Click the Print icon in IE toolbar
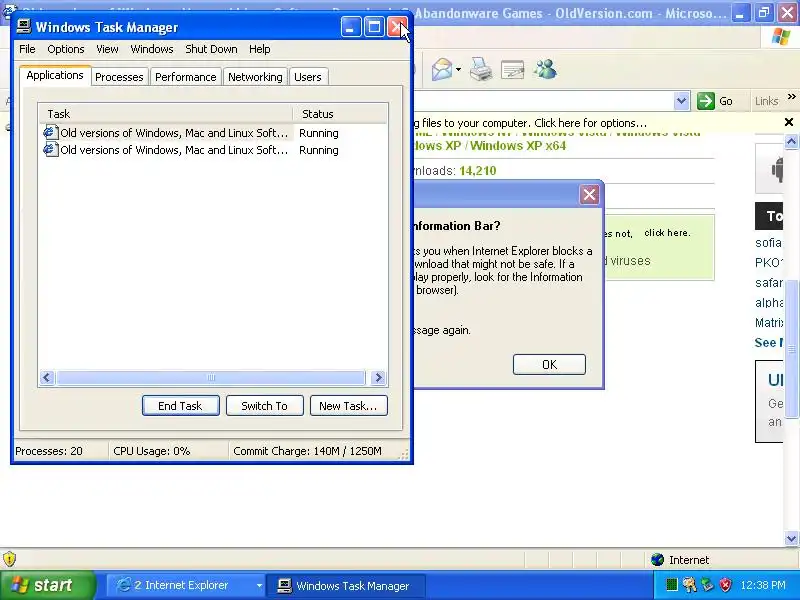 click(481, 69)
